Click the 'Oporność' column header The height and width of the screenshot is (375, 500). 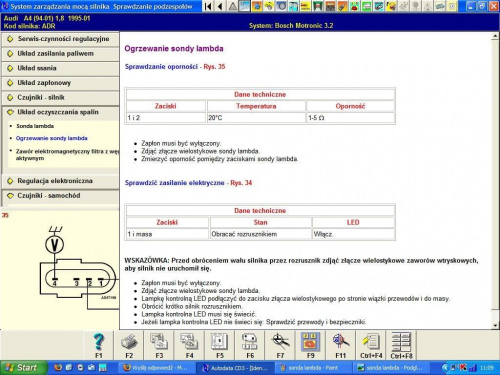tap(350, 106)
